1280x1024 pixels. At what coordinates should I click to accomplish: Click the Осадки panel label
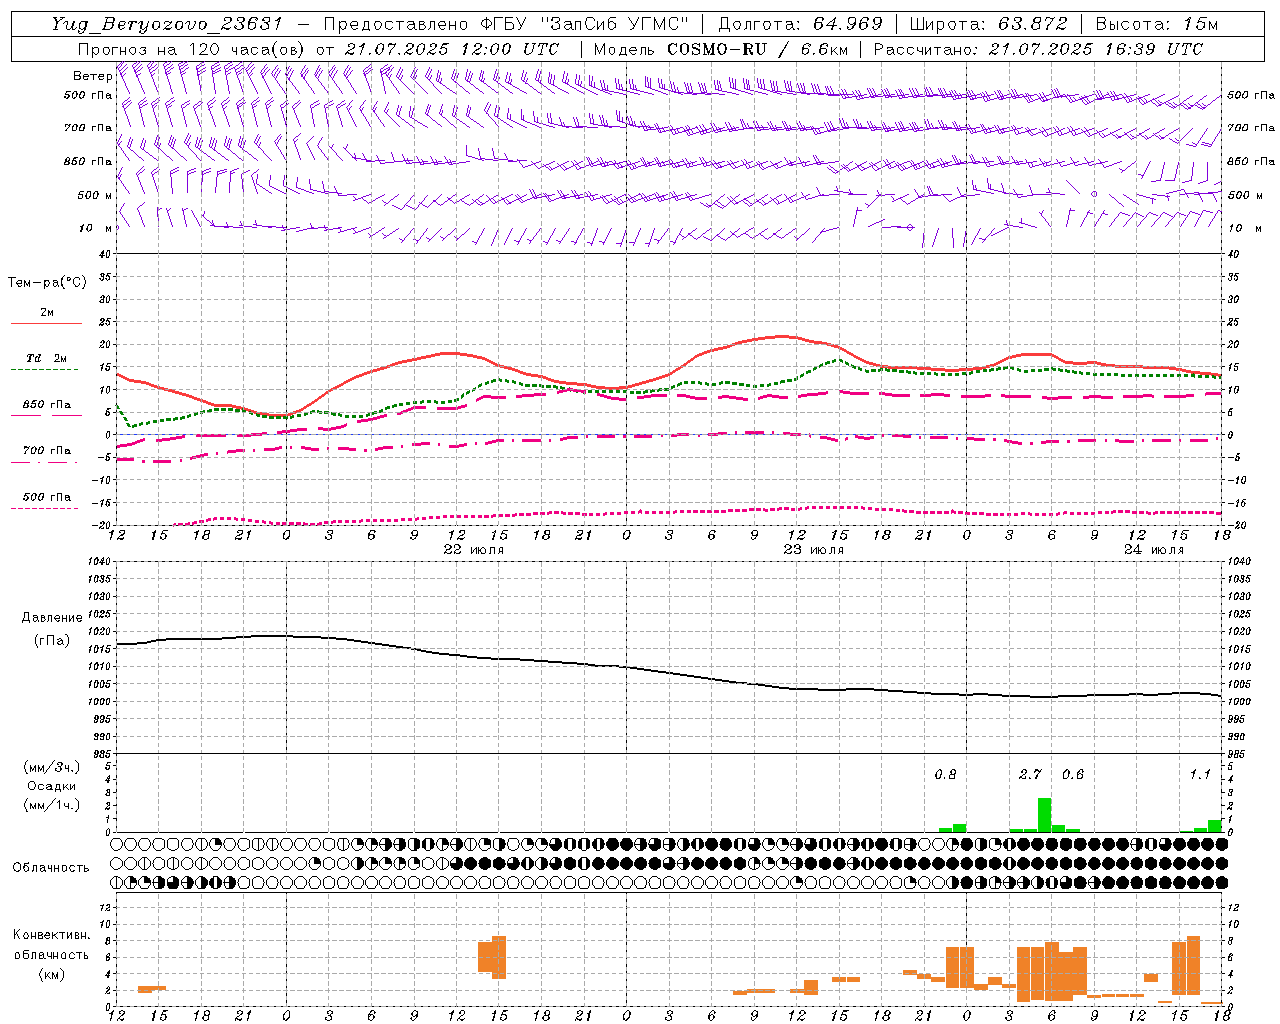[51, 786]
